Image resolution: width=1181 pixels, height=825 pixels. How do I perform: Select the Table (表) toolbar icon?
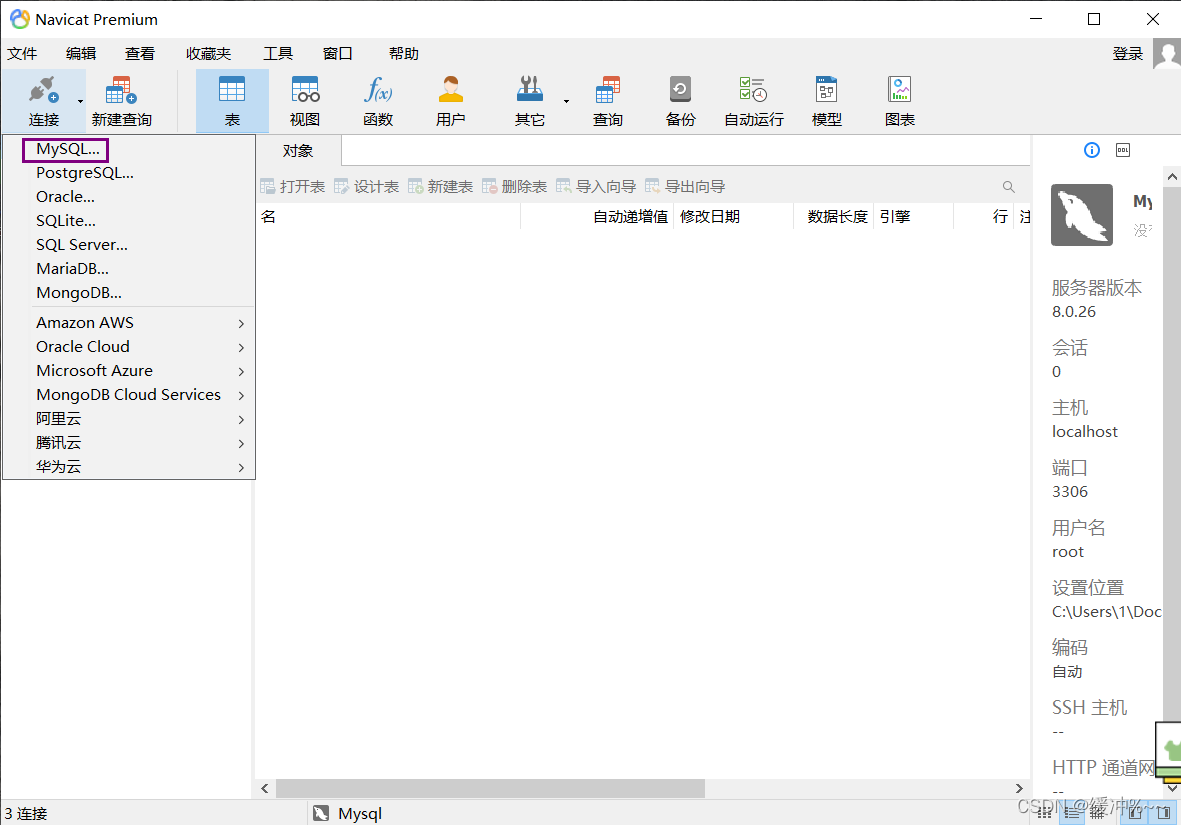point(232,90)
